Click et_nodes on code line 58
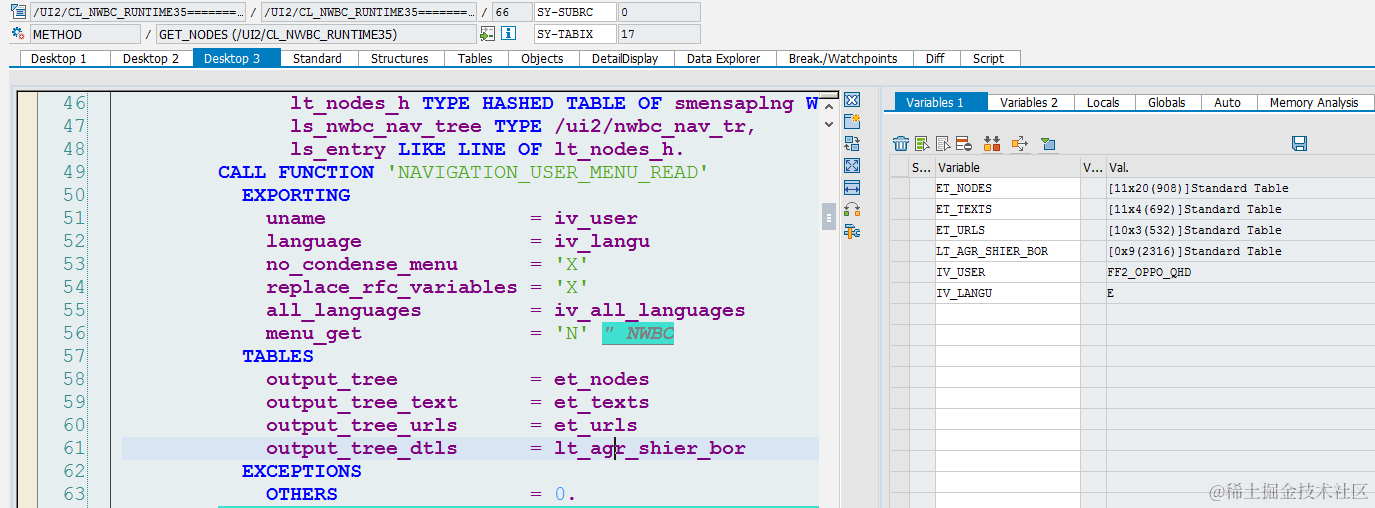 coord(602,379)
